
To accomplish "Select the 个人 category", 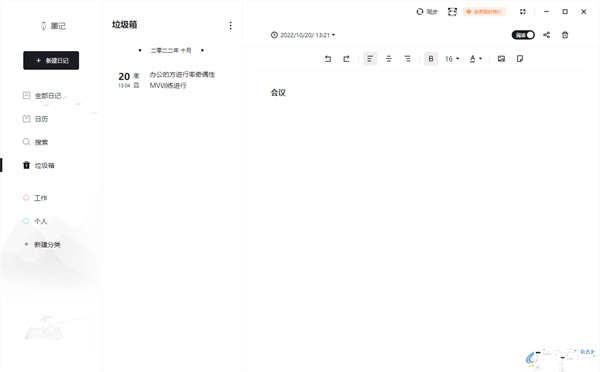I will coord(35,221).
